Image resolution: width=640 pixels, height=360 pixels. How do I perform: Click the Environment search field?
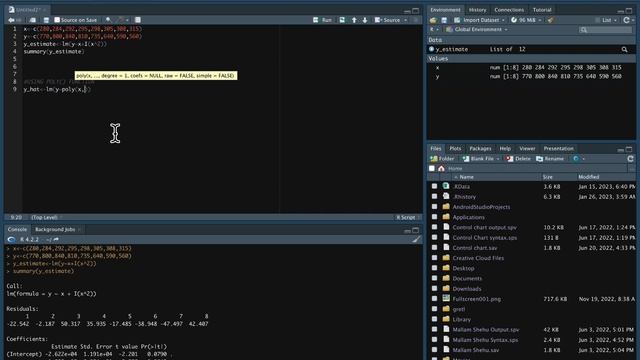coord(606,30)
